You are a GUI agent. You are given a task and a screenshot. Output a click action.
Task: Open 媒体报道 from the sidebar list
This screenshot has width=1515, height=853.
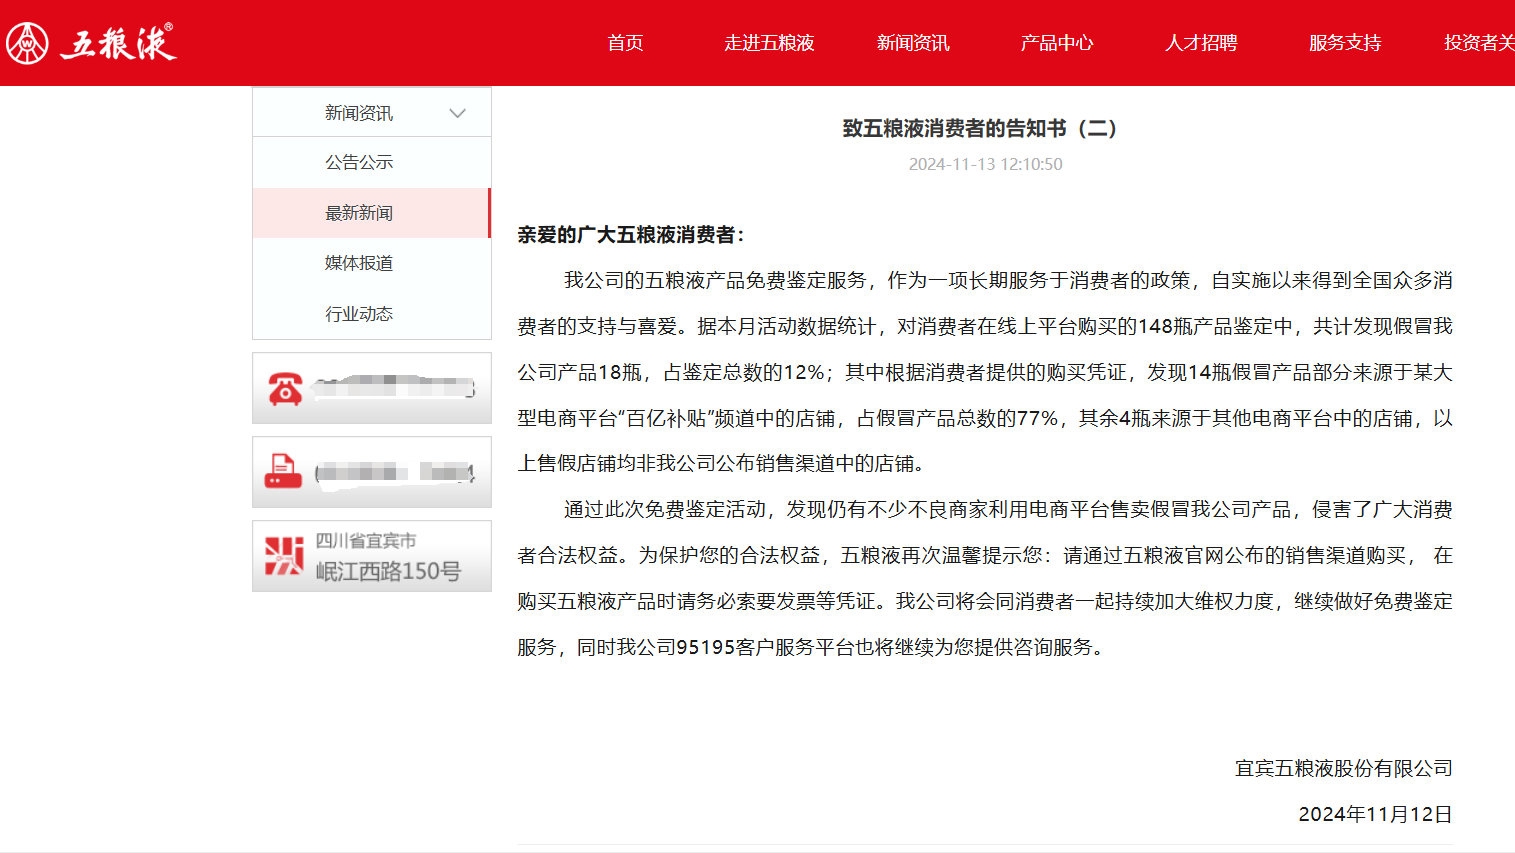tap(359, 263)
